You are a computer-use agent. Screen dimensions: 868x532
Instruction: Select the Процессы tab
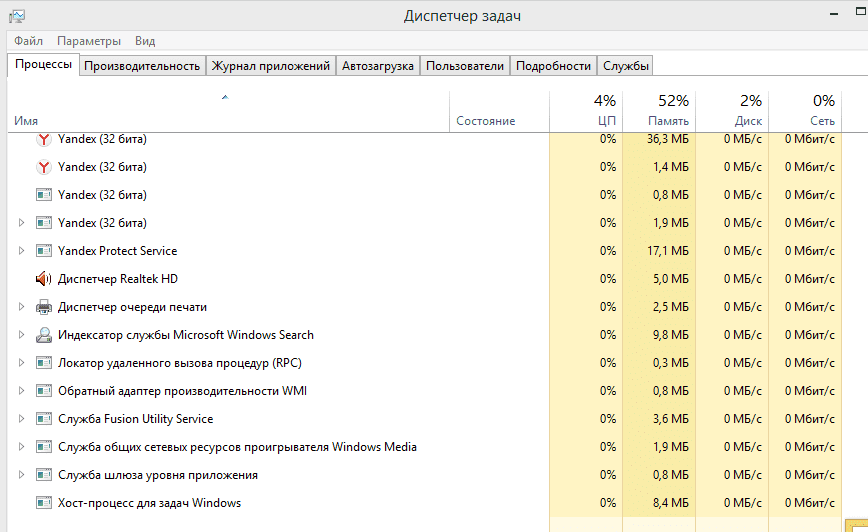coord(43,64)
